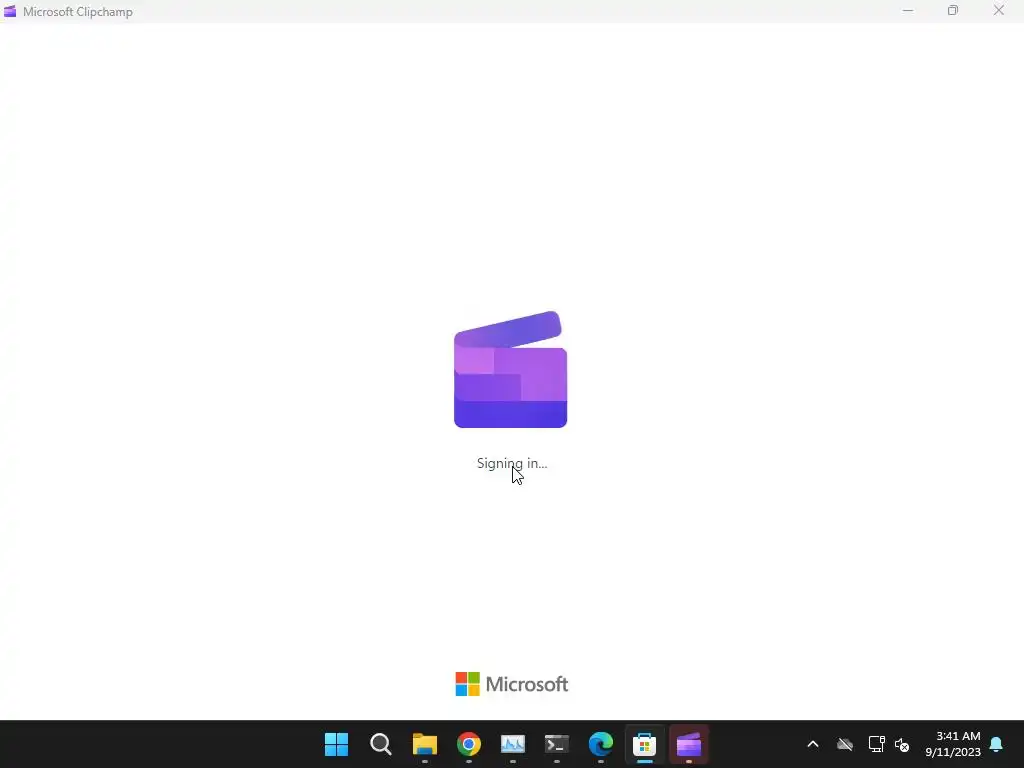Click the 'Signing in...' status text
The width and height of the screenshot is (1024, 768).
512,463
